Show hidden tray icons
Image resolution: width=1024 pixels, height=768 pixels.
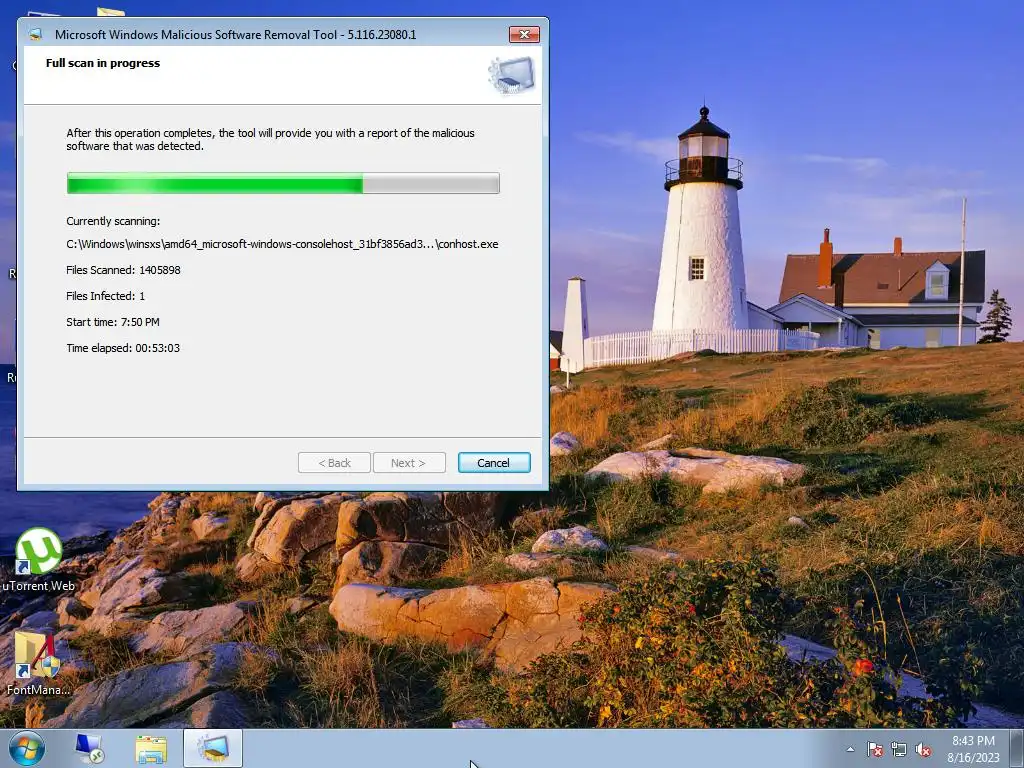point(850,749)
